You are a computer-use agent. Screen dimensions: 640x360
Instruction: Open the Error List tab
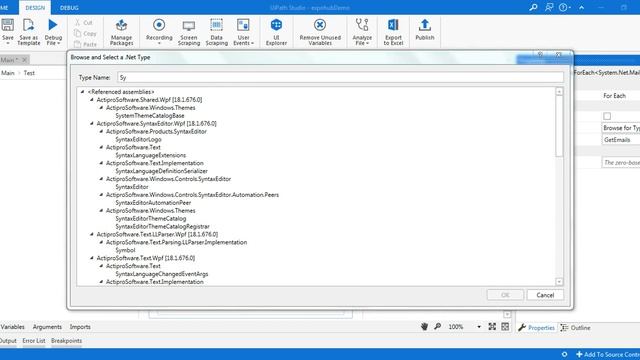tap(34, 340)
